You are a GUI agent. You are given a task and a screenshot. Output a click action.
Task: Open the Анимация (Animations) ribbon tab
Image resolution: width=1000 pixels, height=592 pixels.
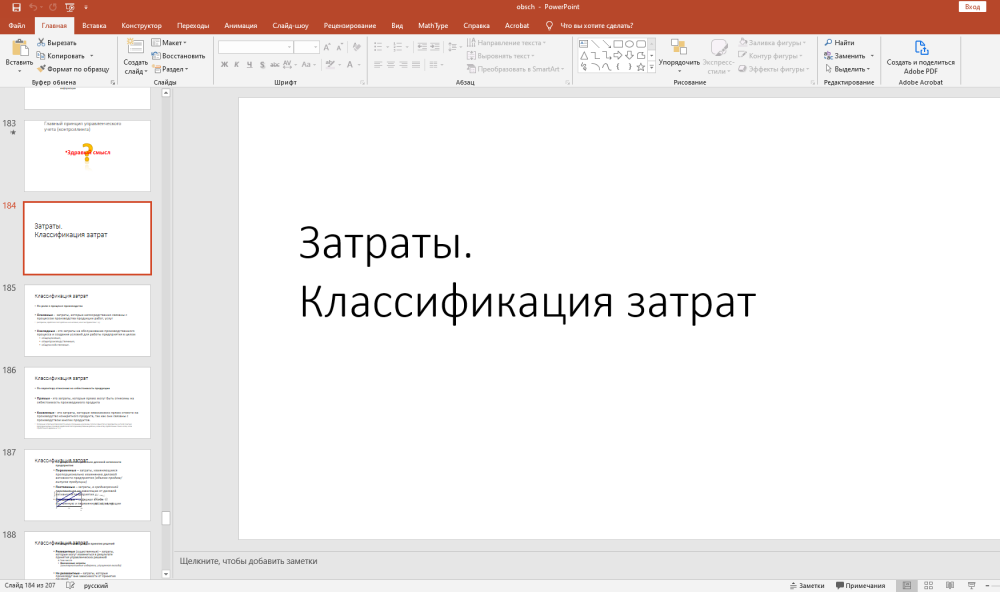[240, 25]
